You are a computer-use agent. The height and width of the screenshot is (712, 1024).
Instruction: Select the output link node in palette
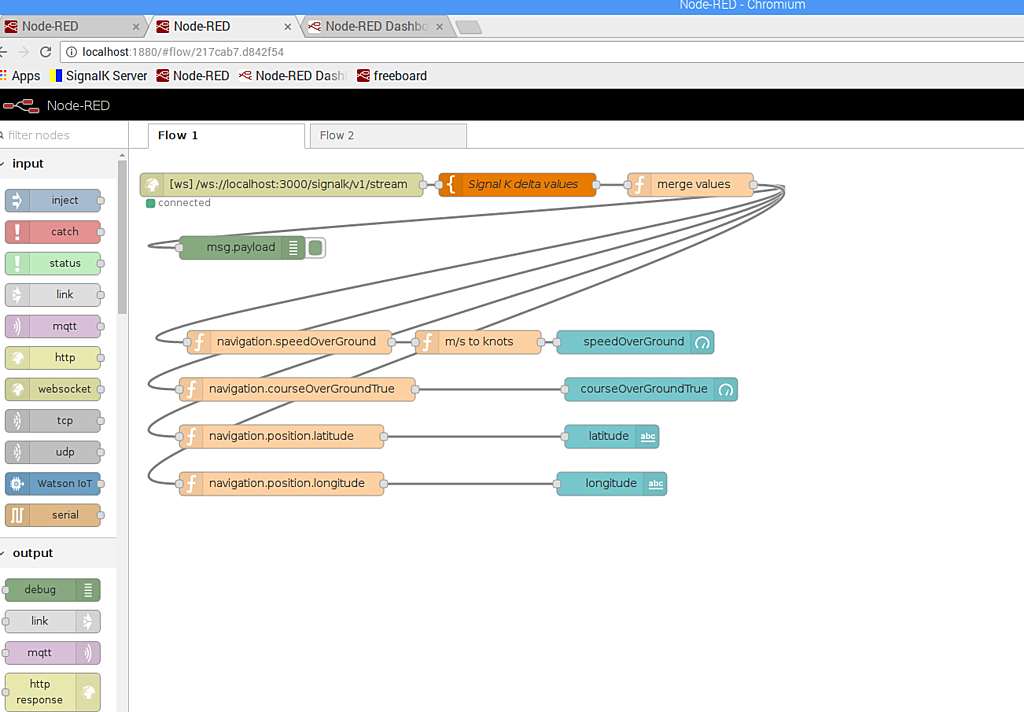point(53,621)
